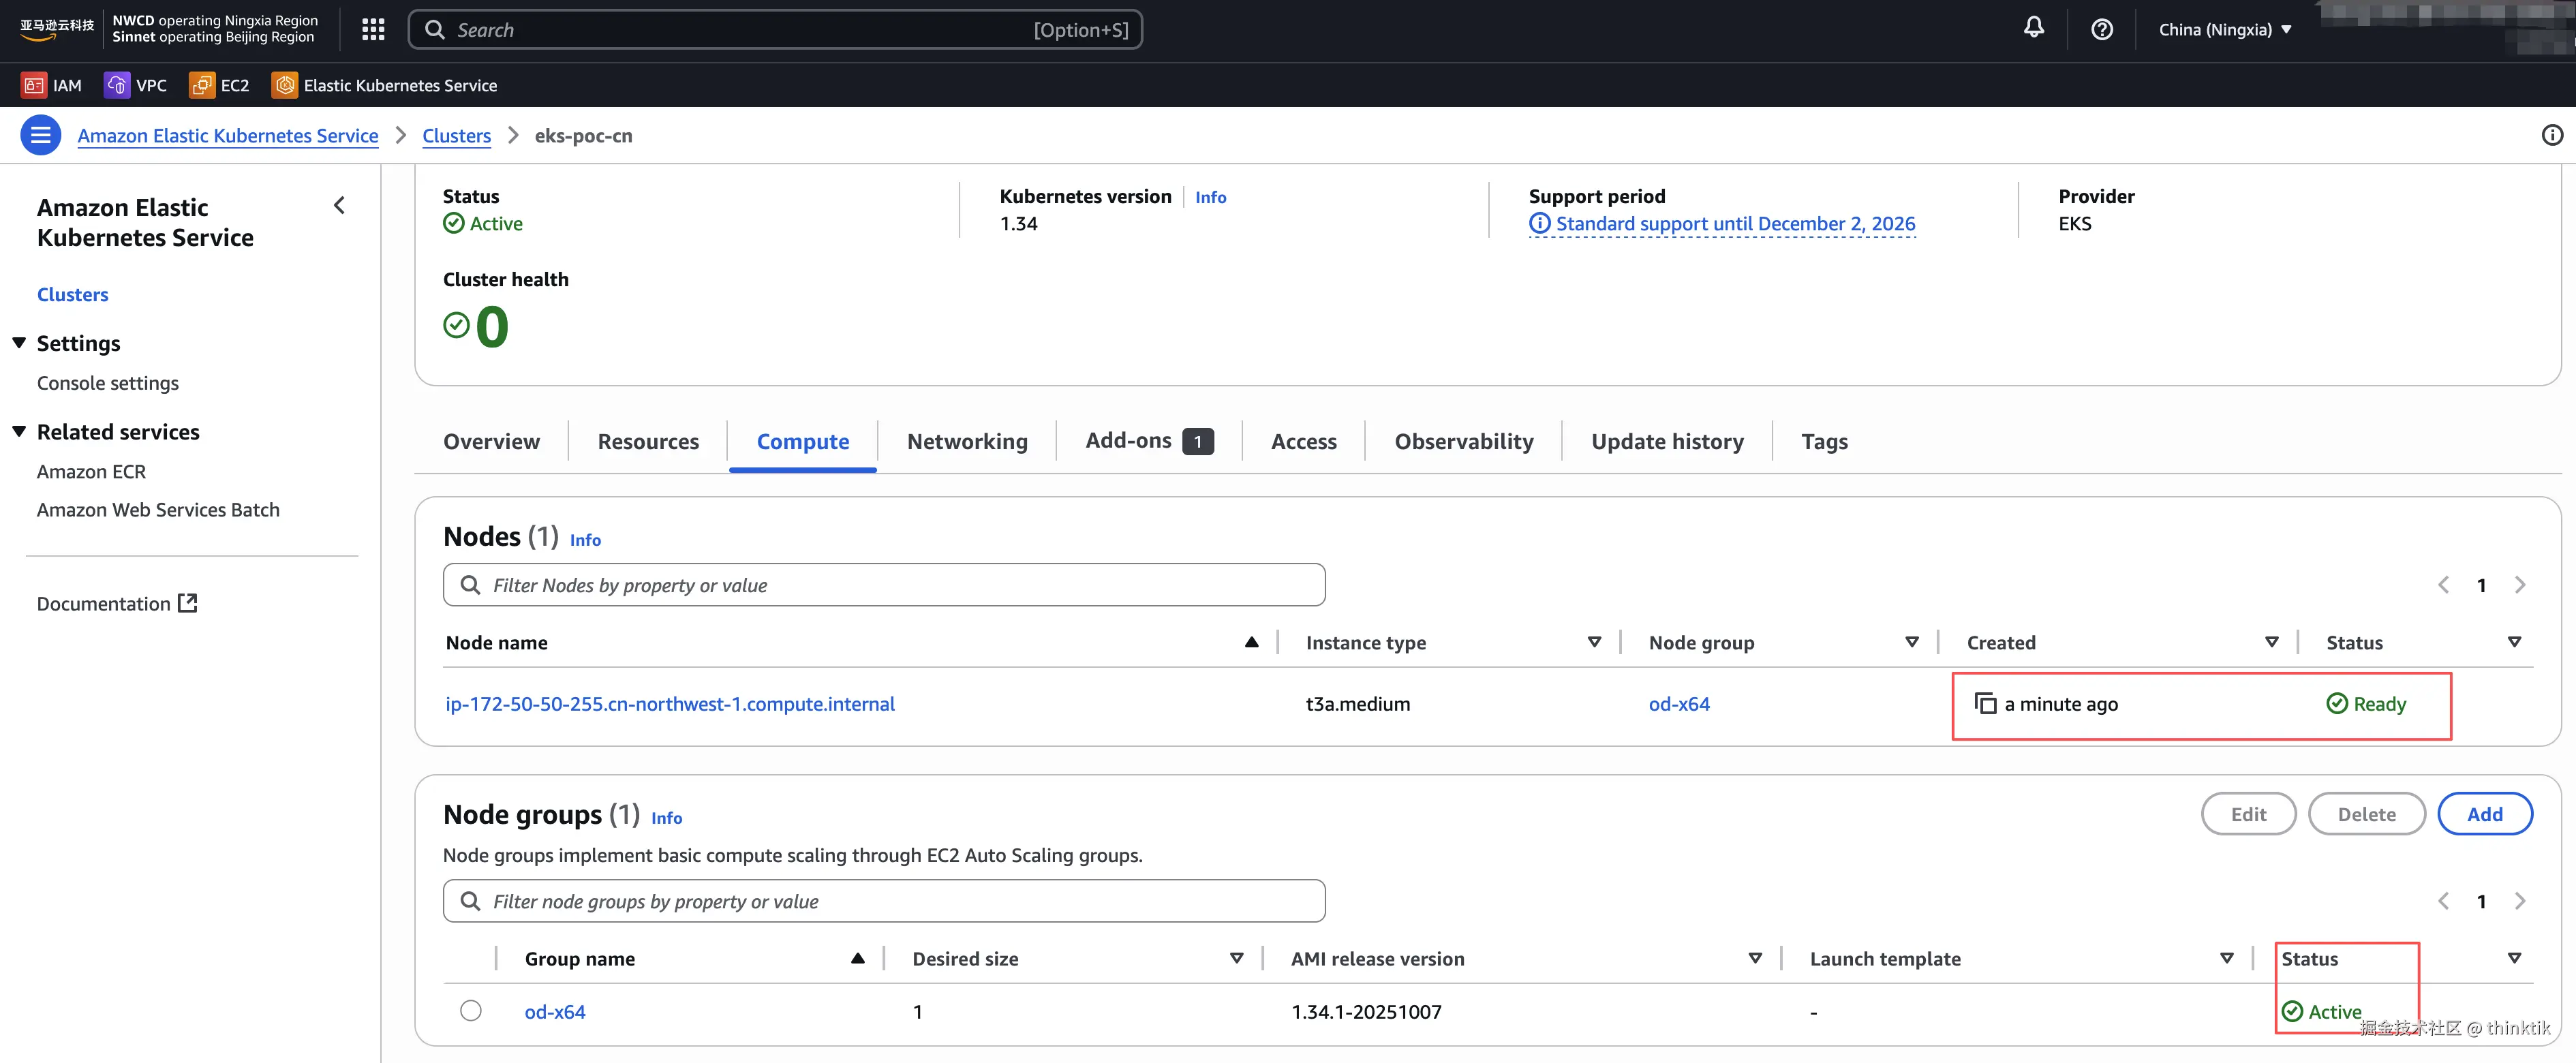
Task: Toggle the hamburger navigation menu button
Action: tap(40, 135)
